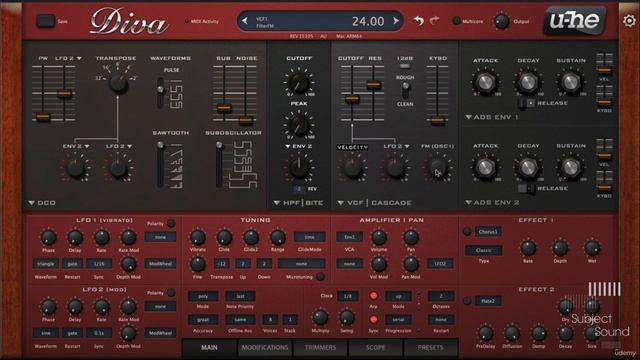This screenshot has height=360, width=640.
Task: Click the redo arrow in header
Action: click(434, 20)
